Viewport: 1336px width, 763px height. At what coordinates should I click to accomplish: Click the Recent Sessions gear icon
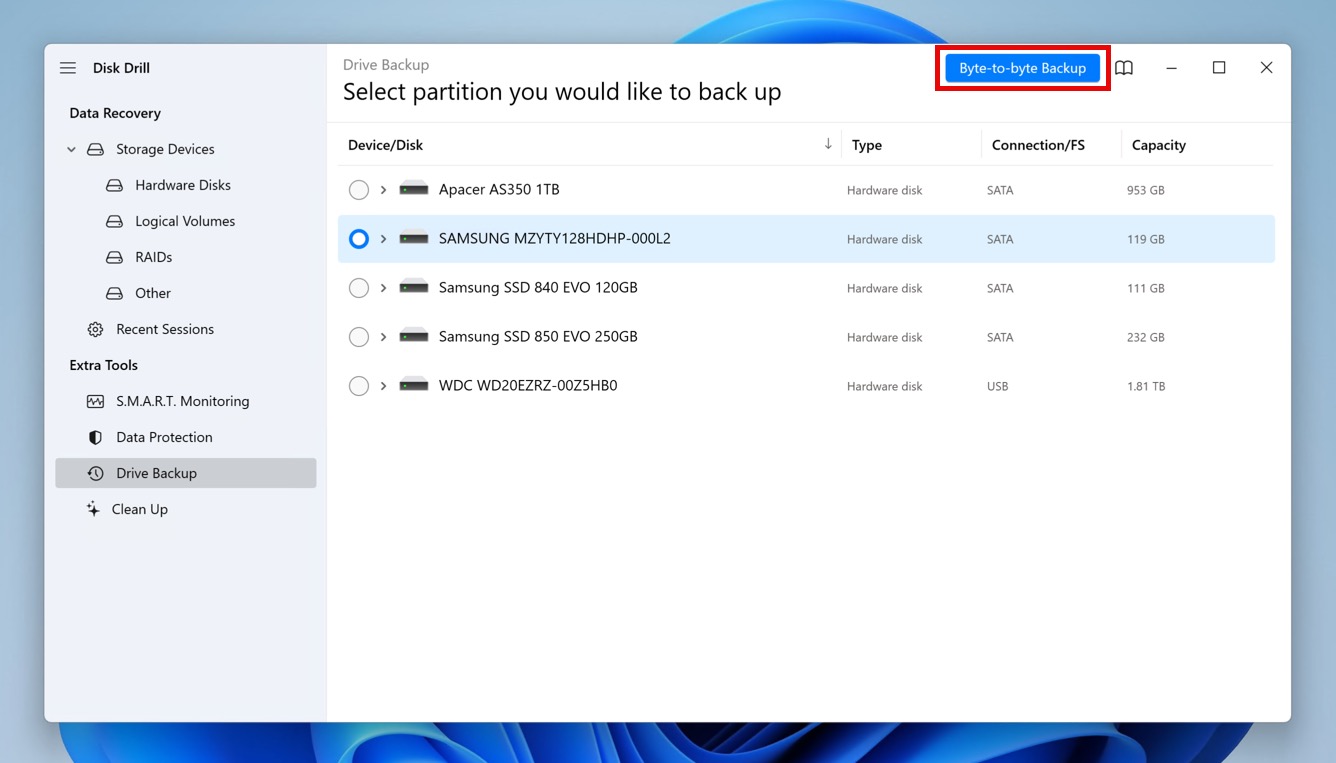[x=95, y=329]
